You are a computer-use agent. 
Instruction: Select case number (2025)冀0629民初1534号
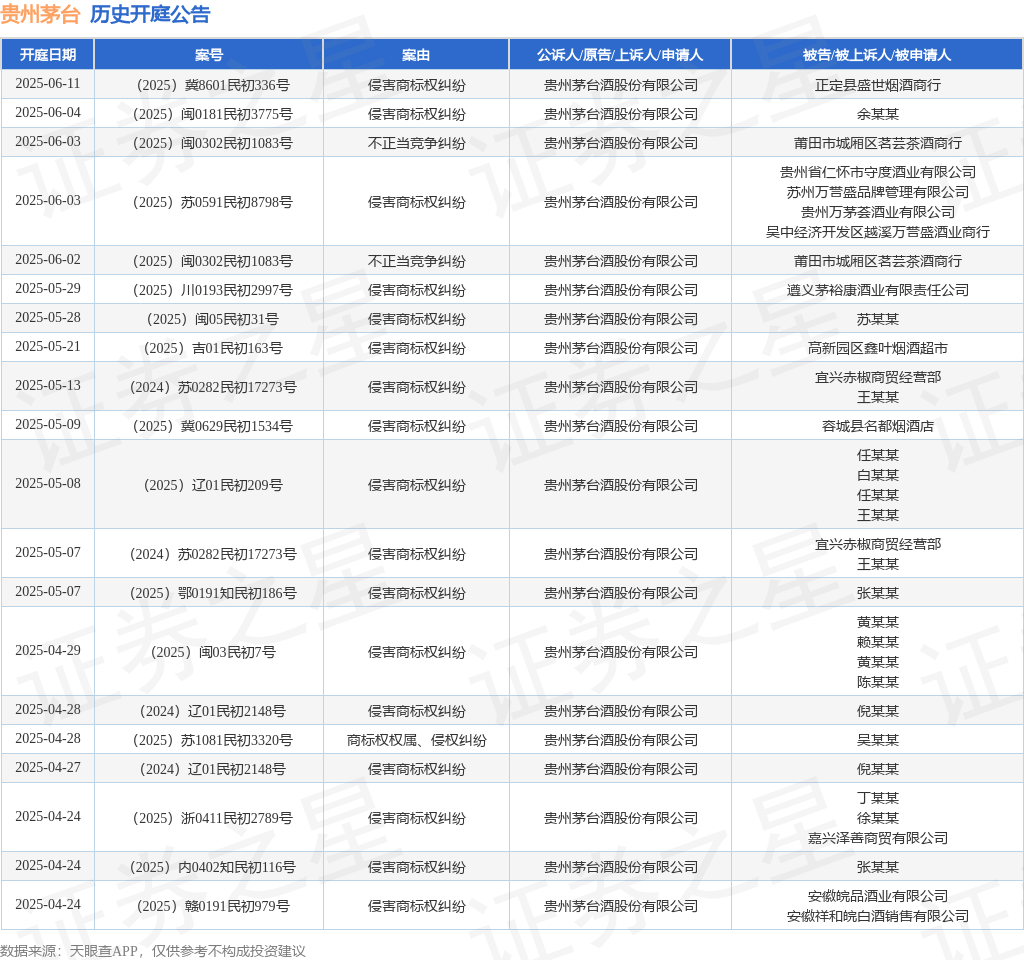click(212, 426)
